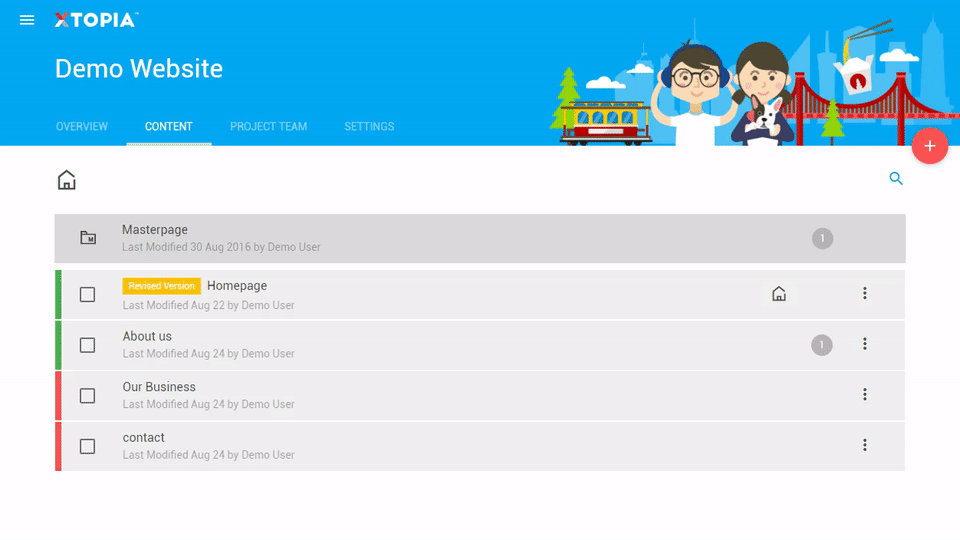Check the Our Business checkbox
960x540 pixels.
coord(88,396)
